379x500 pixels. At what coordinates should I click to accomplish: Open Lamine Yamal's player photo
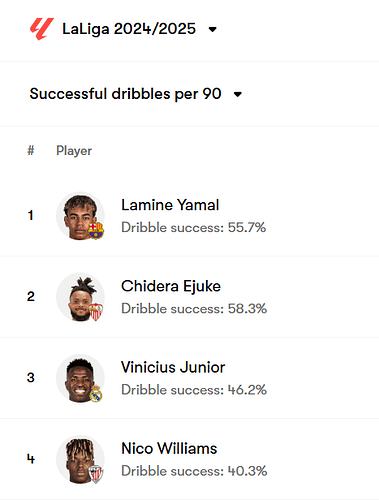80,216
